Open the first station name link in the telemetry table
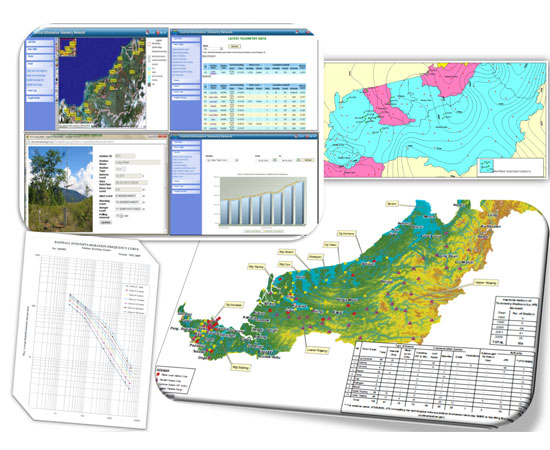 tap(214, 73)
